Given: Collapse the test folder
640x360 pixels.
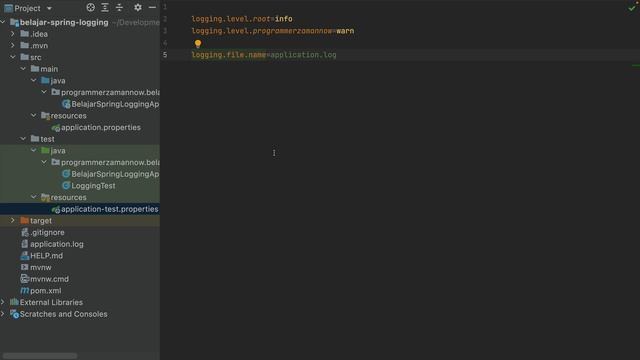Looking at the screenshot, I should (x=23, y=139).
